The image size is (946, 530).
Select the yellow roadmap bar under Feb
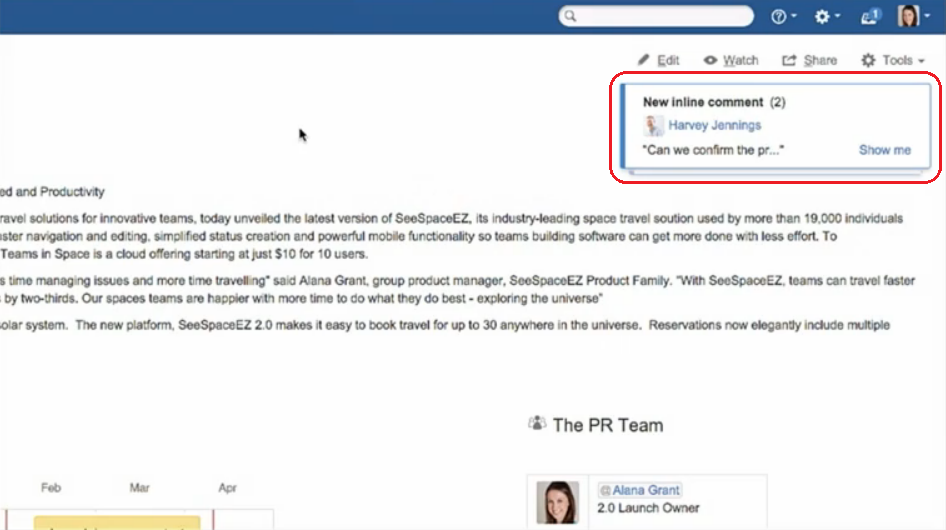coord(117,523)
